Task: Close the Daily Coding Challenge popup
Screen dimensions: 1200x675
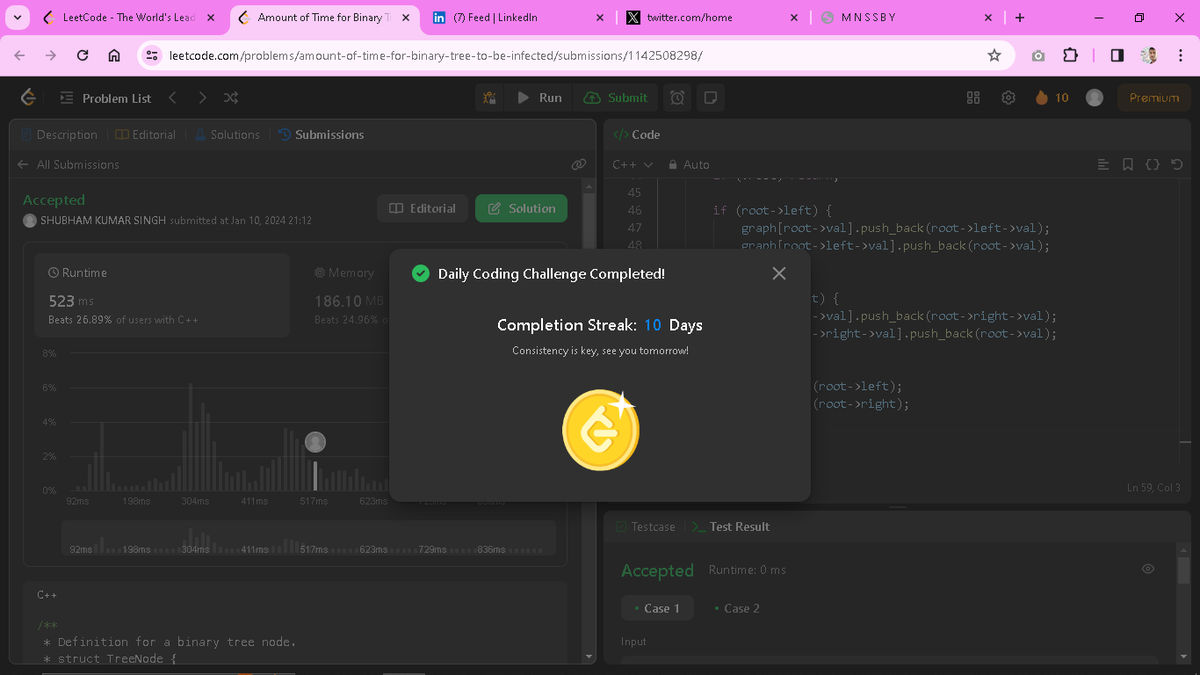Action: pyautogui.click(x=779, y=274)
